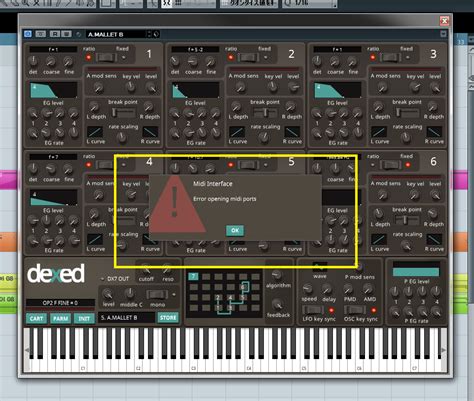Click operator 6 L curve shape icon
This screenshot has width=474, height=401.
point(379,239)
